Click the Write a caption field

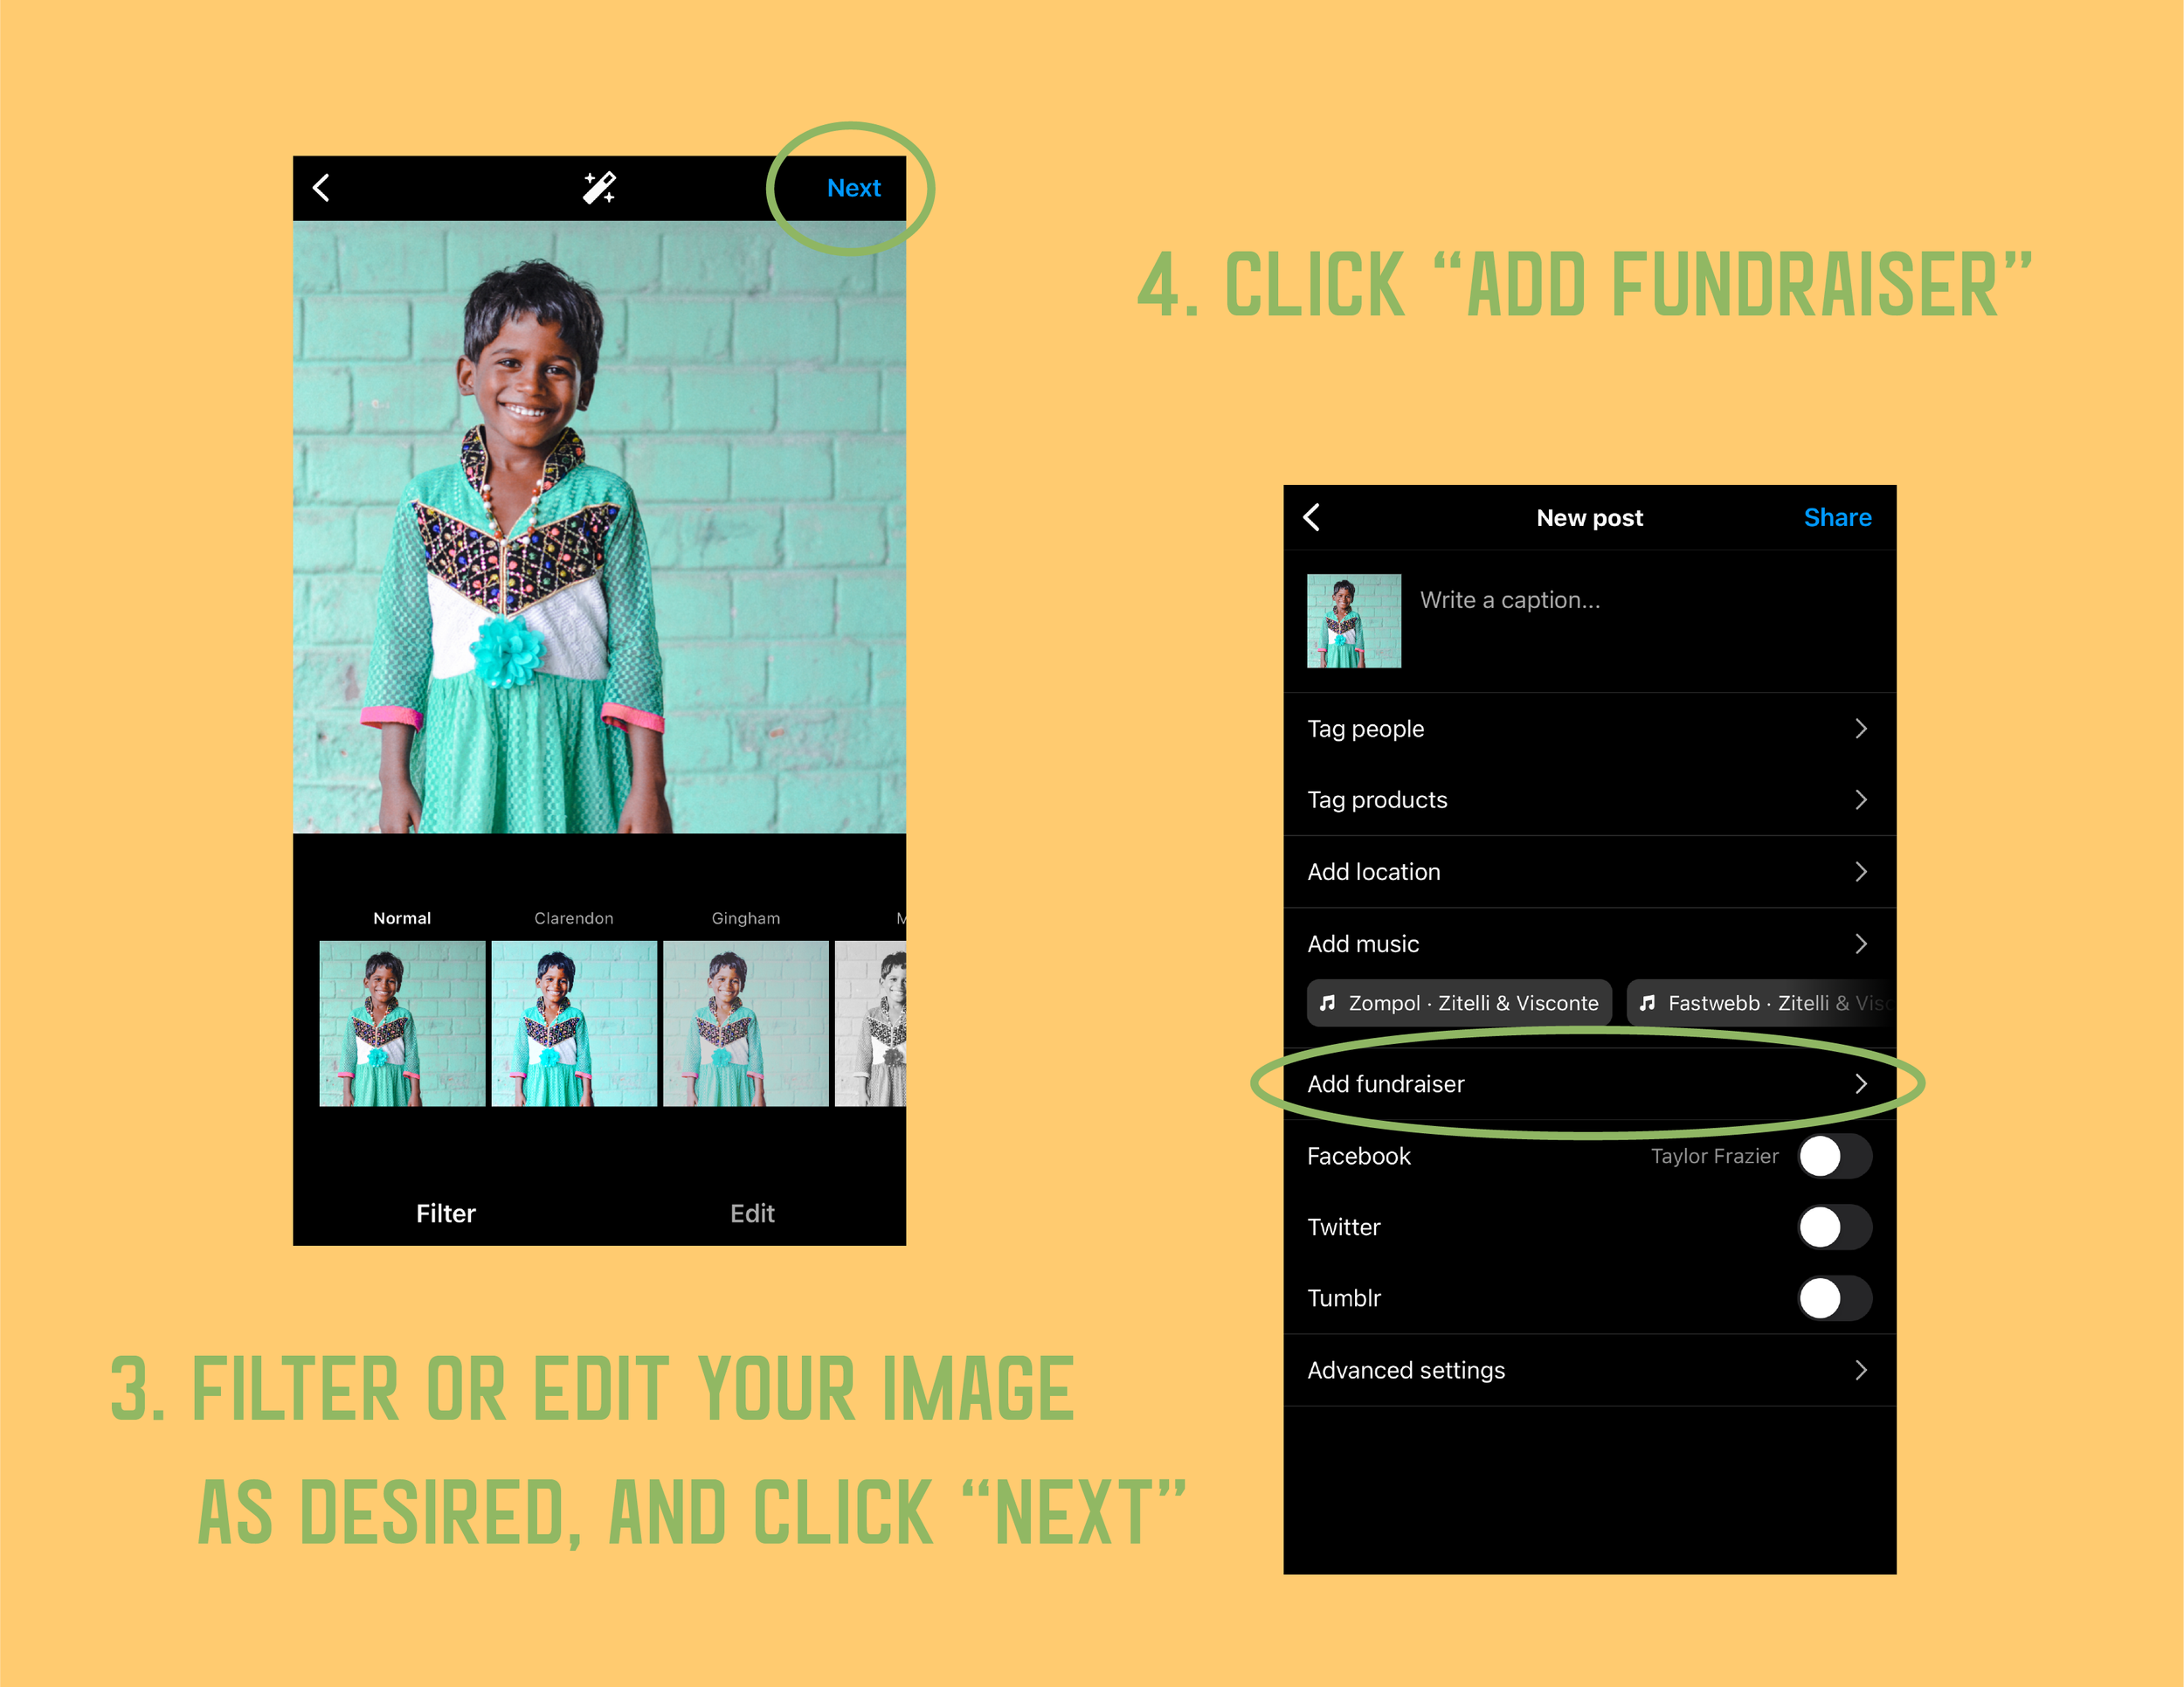point(1510,600)
